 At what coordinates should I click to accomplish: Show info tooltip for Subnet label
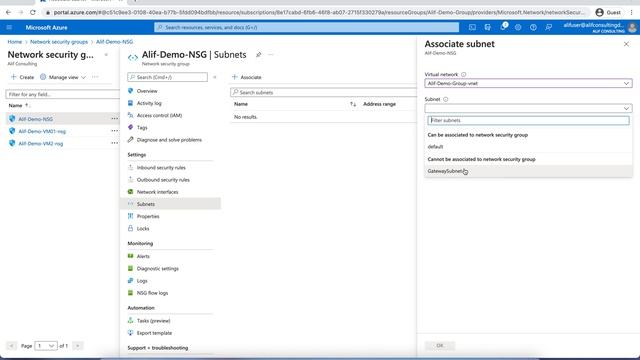coord(446,99)
